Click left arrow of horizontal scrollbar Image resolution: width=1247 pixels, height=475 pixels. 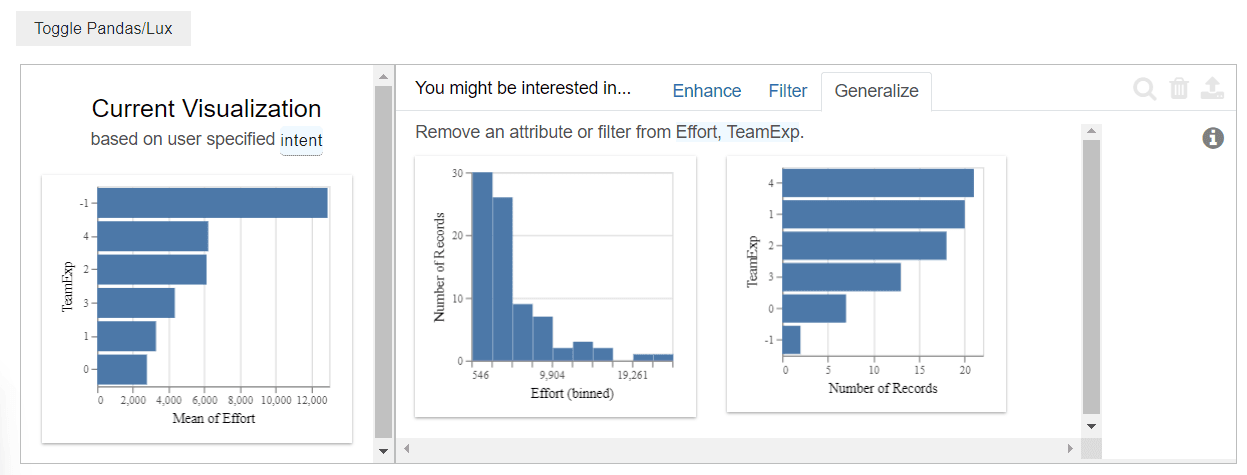pyautogui.click(x=407, y=450)
